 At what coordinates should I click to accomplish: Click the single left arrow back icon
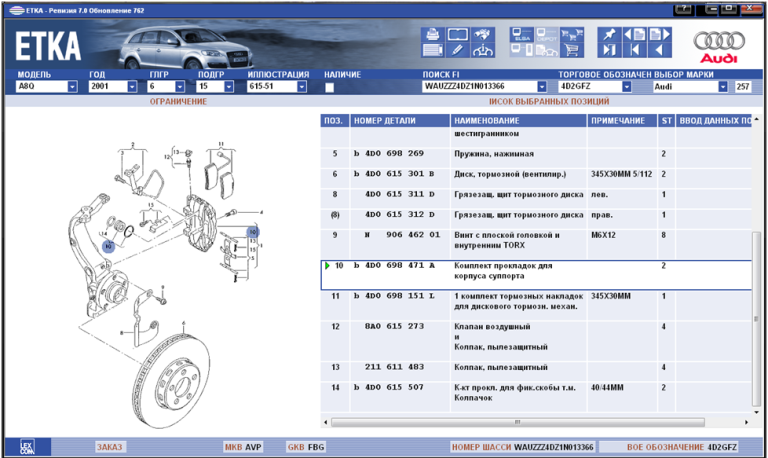tap(660, 50)
